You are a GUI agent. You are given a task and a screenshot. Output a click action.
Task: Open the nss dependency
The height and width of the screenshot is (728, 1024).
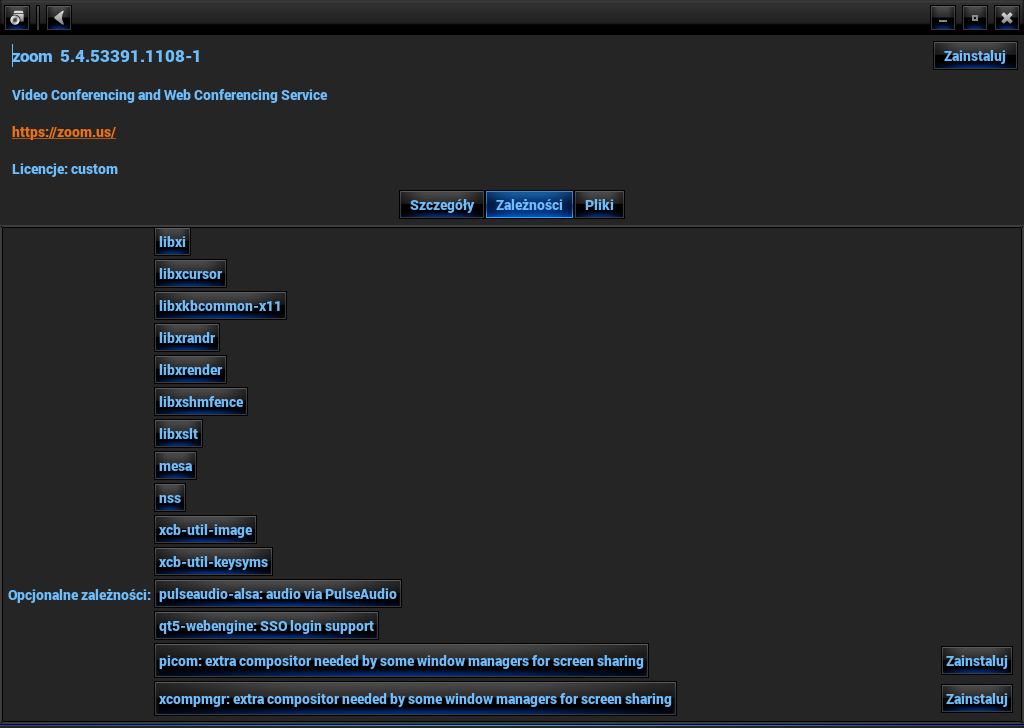coord(170,498)
